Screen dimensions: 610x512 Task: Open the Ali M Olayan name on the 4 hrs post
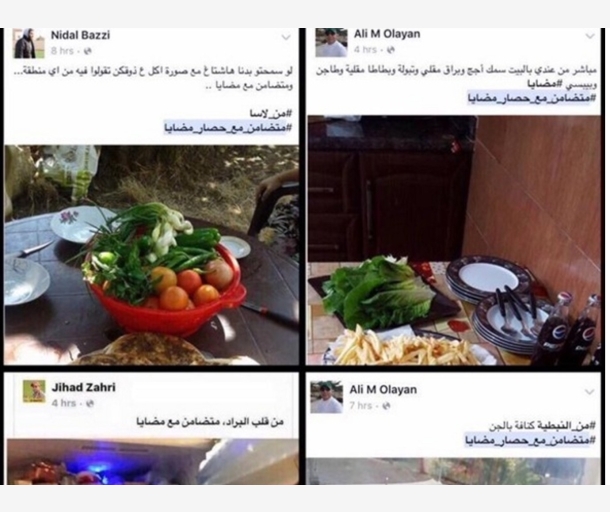tap(387, 34)
